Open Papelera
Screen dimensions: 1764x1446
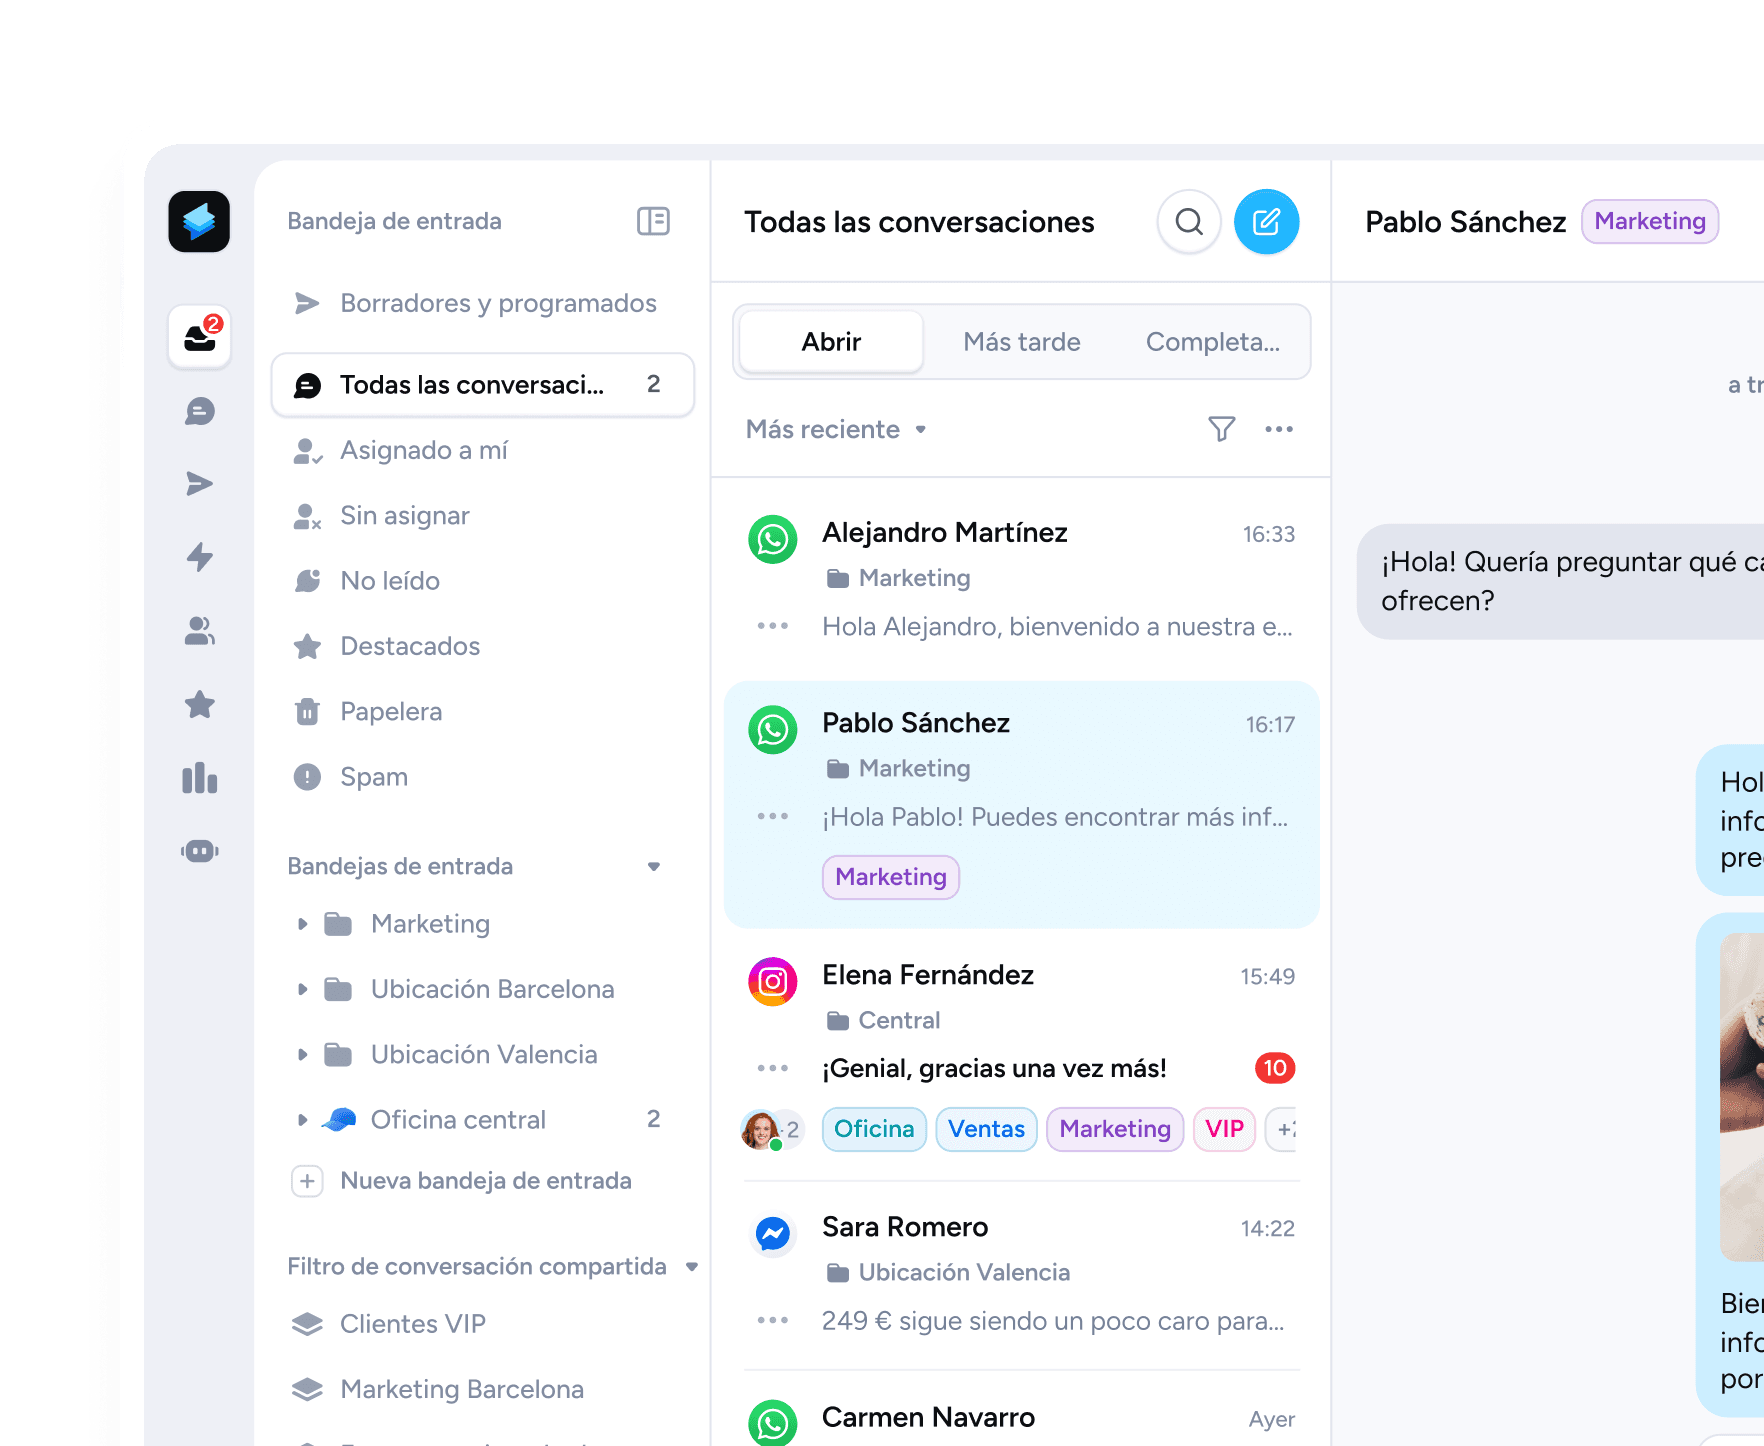[482, 712]
